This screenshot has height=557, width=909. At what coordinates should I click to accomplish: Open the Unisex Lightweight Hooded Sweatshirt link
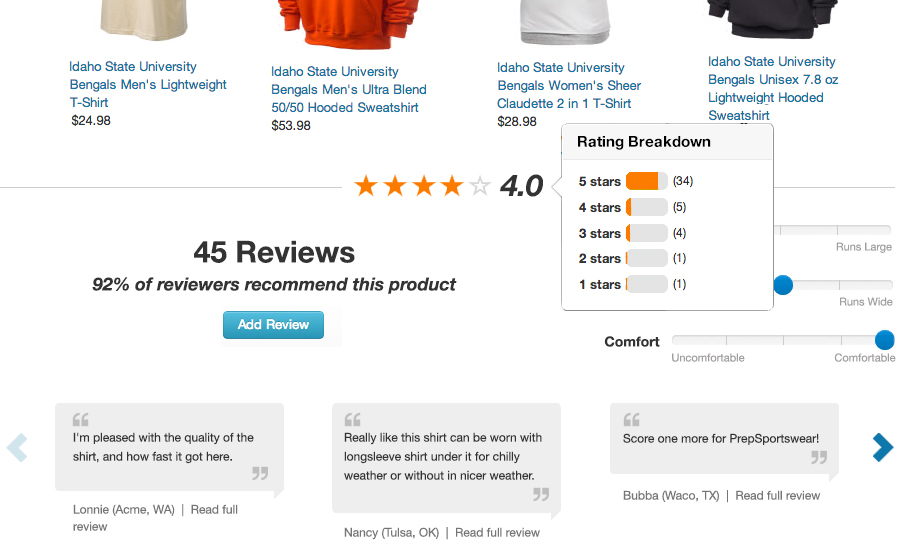coord(772,88)
